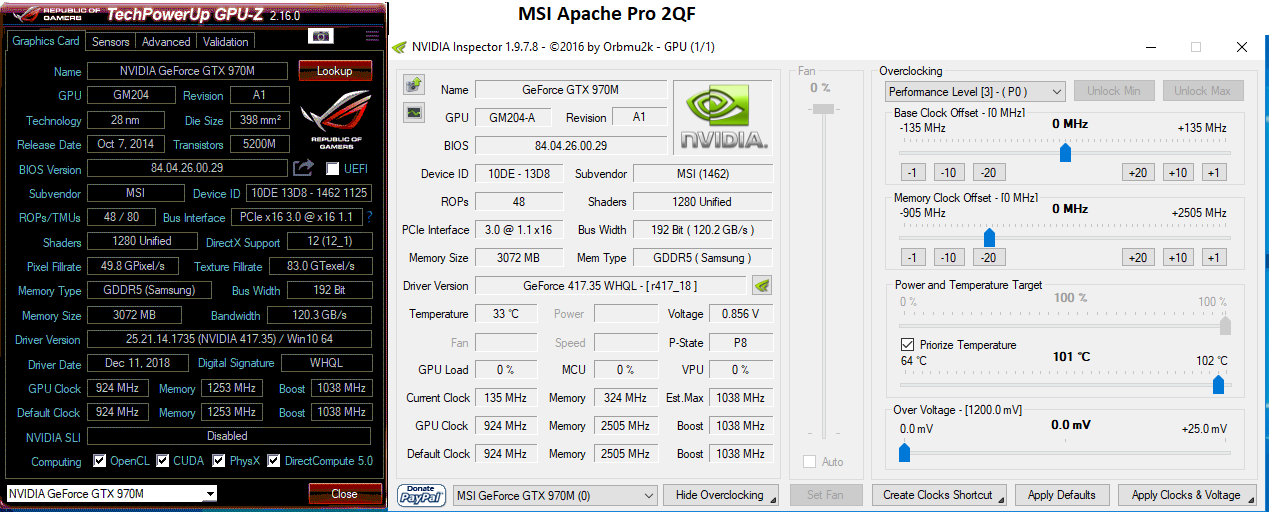The height and width of the screenshot is (514, 1269).
Task: Click the PayPal Donate icon
Action: point(422,495)
